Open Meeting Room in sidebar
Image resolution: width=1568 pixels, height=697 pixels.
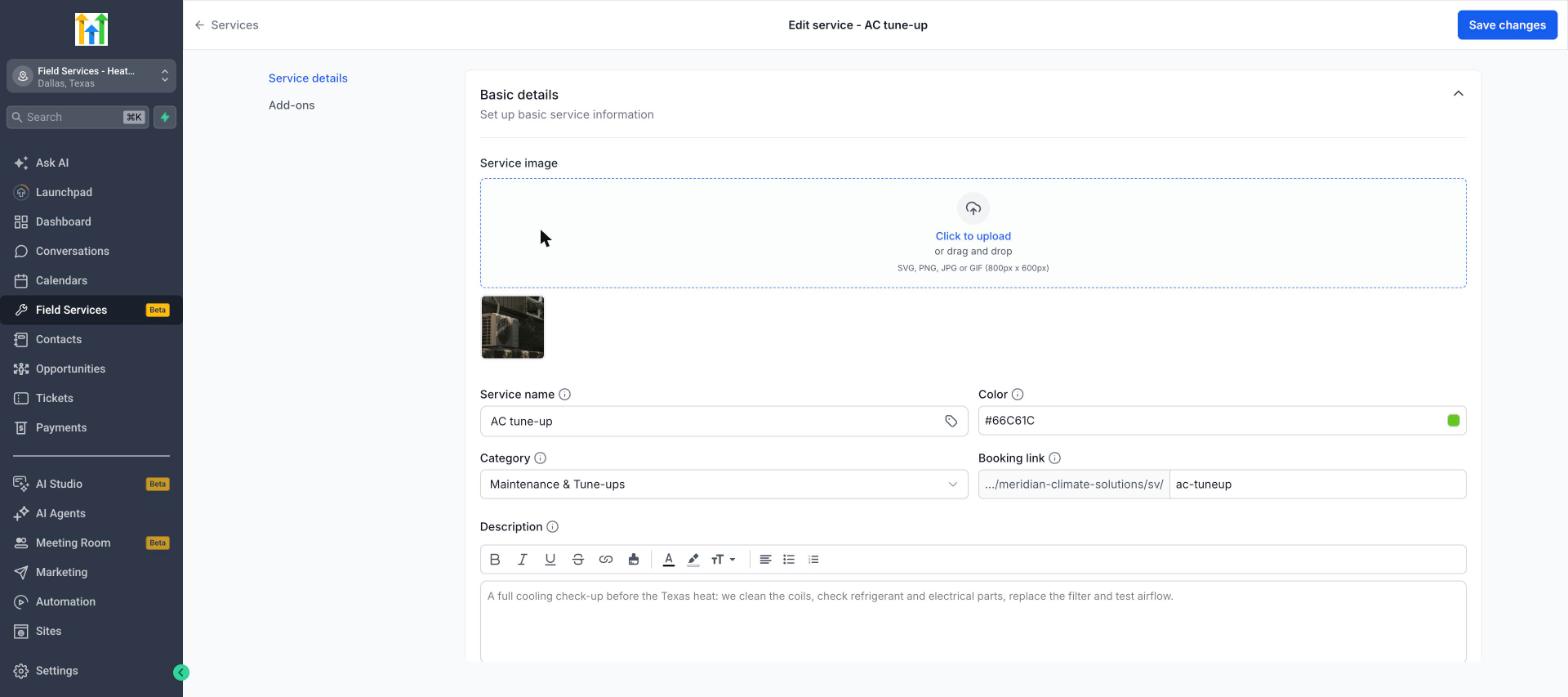[x=91, y=543]
